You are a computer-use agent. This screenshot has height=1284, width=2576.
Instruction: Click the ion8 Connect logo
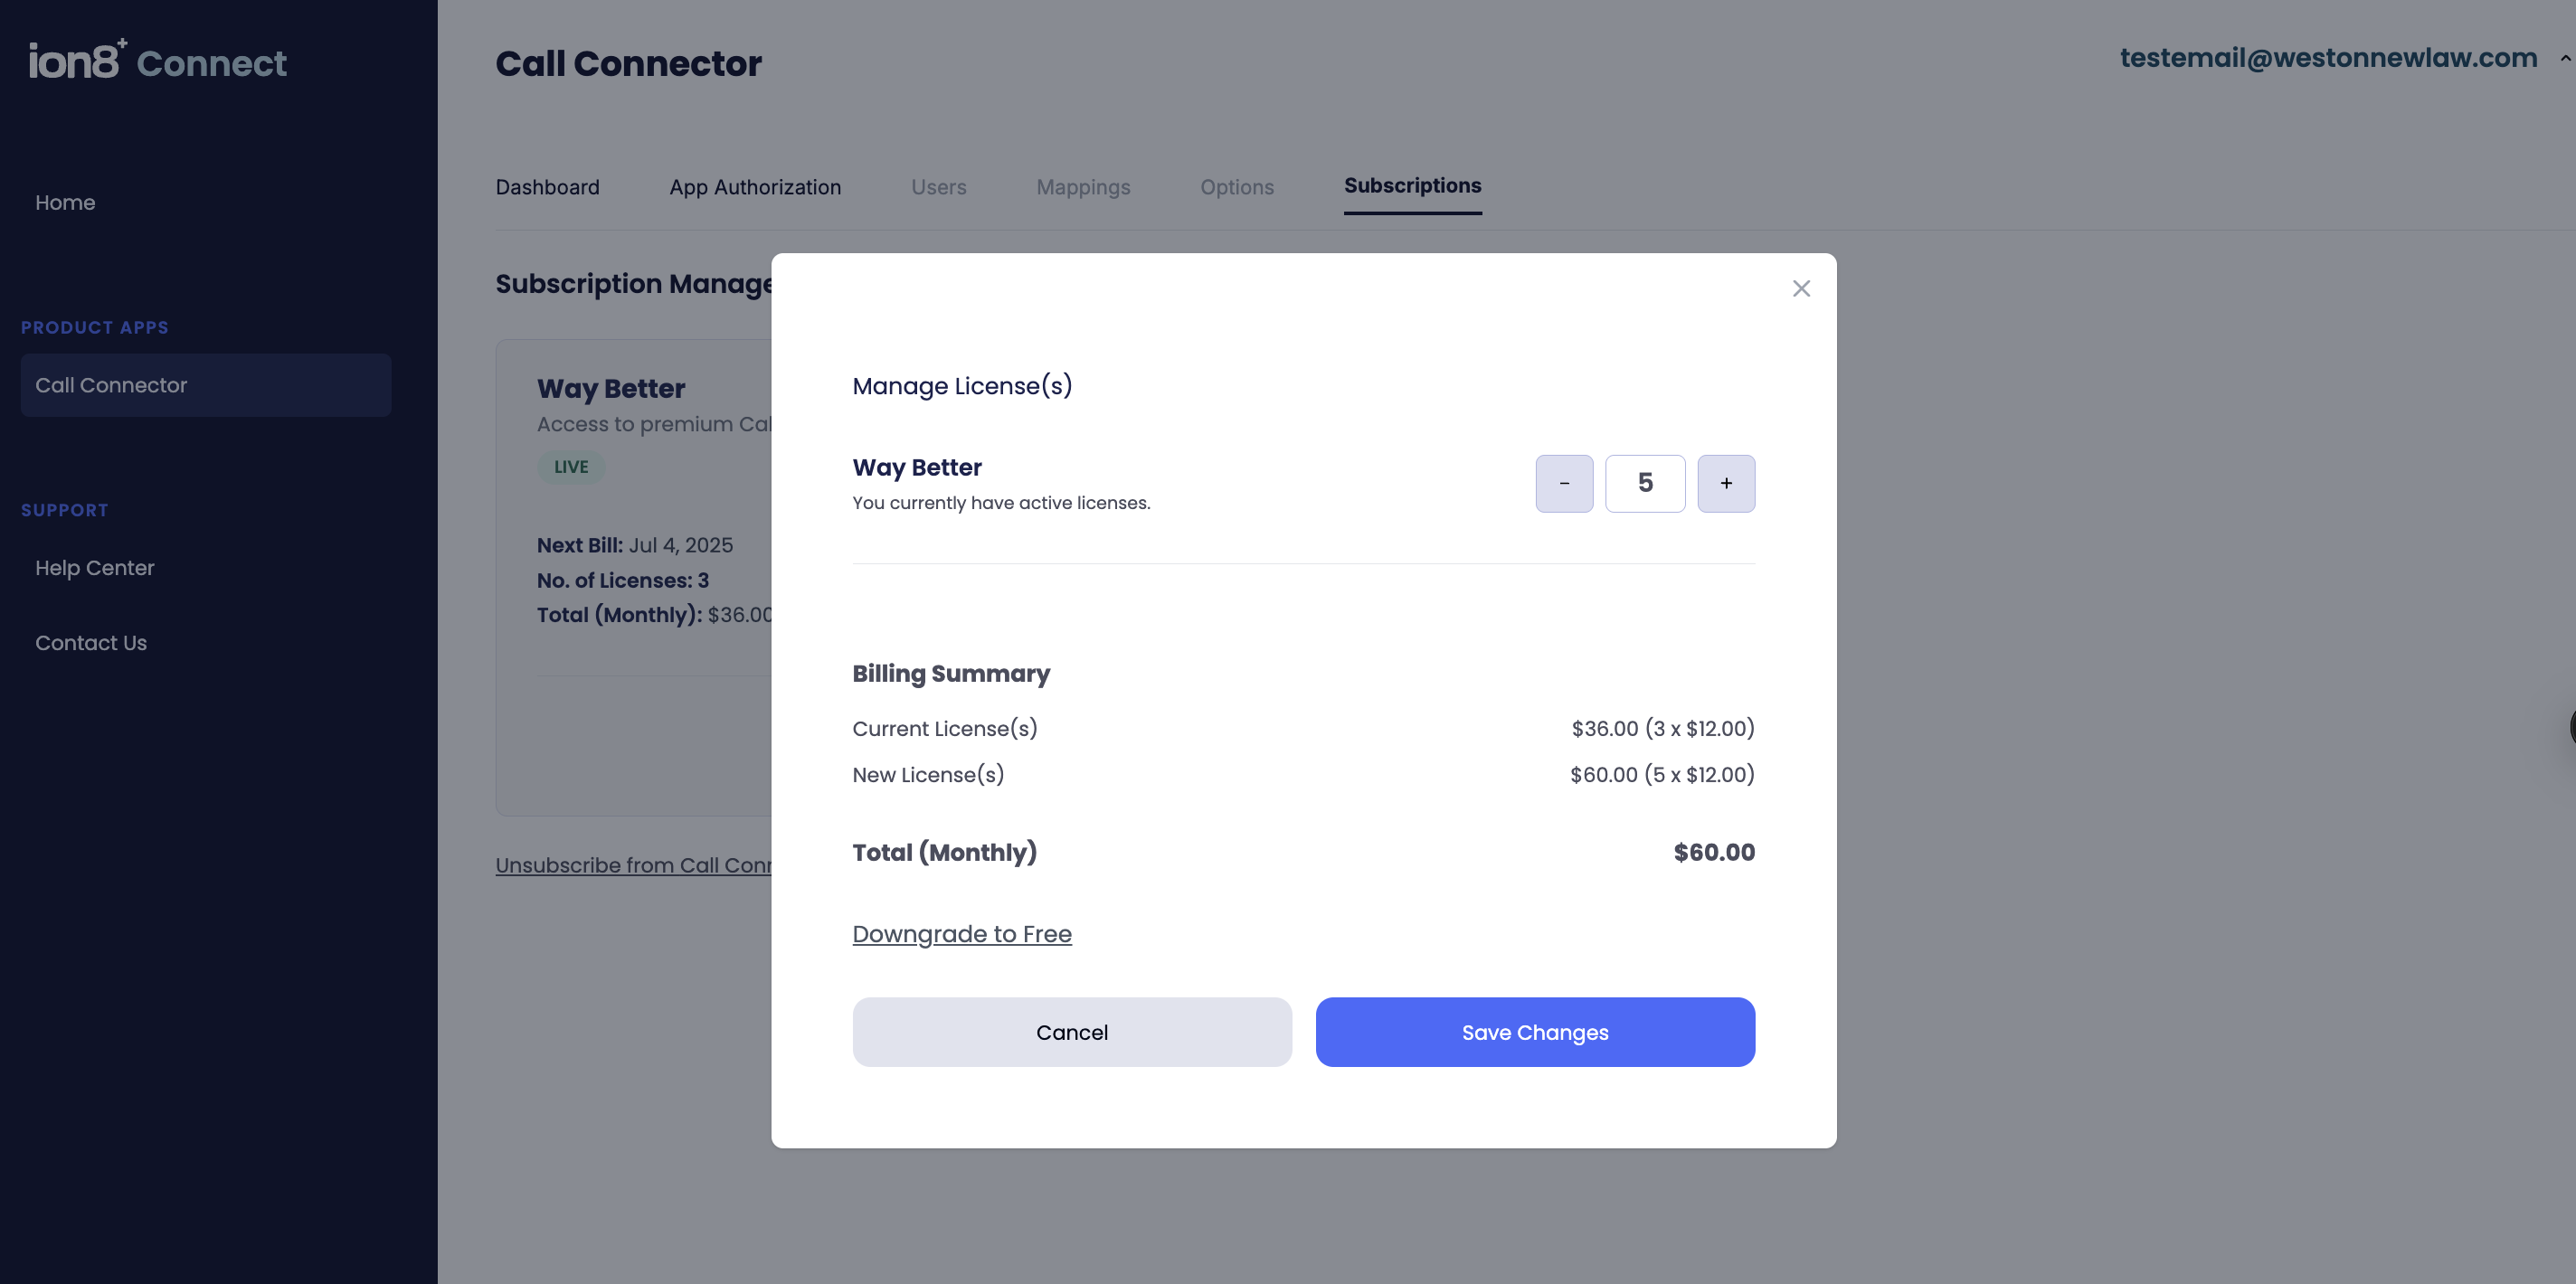[x=158, y=60]
